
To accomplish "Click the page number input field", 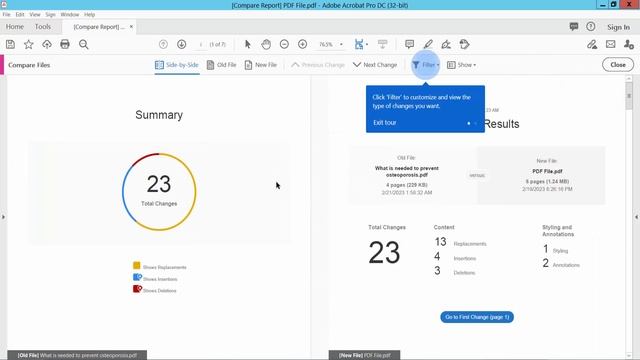I will tap(200, 44).
